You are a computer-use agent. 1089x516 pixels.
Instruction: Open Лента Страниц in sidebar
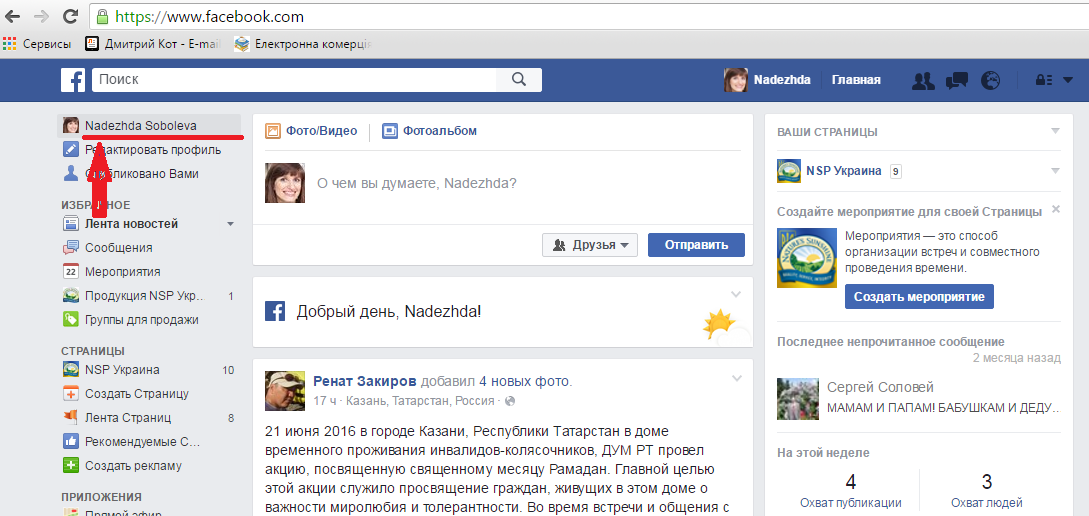point(128,418)
